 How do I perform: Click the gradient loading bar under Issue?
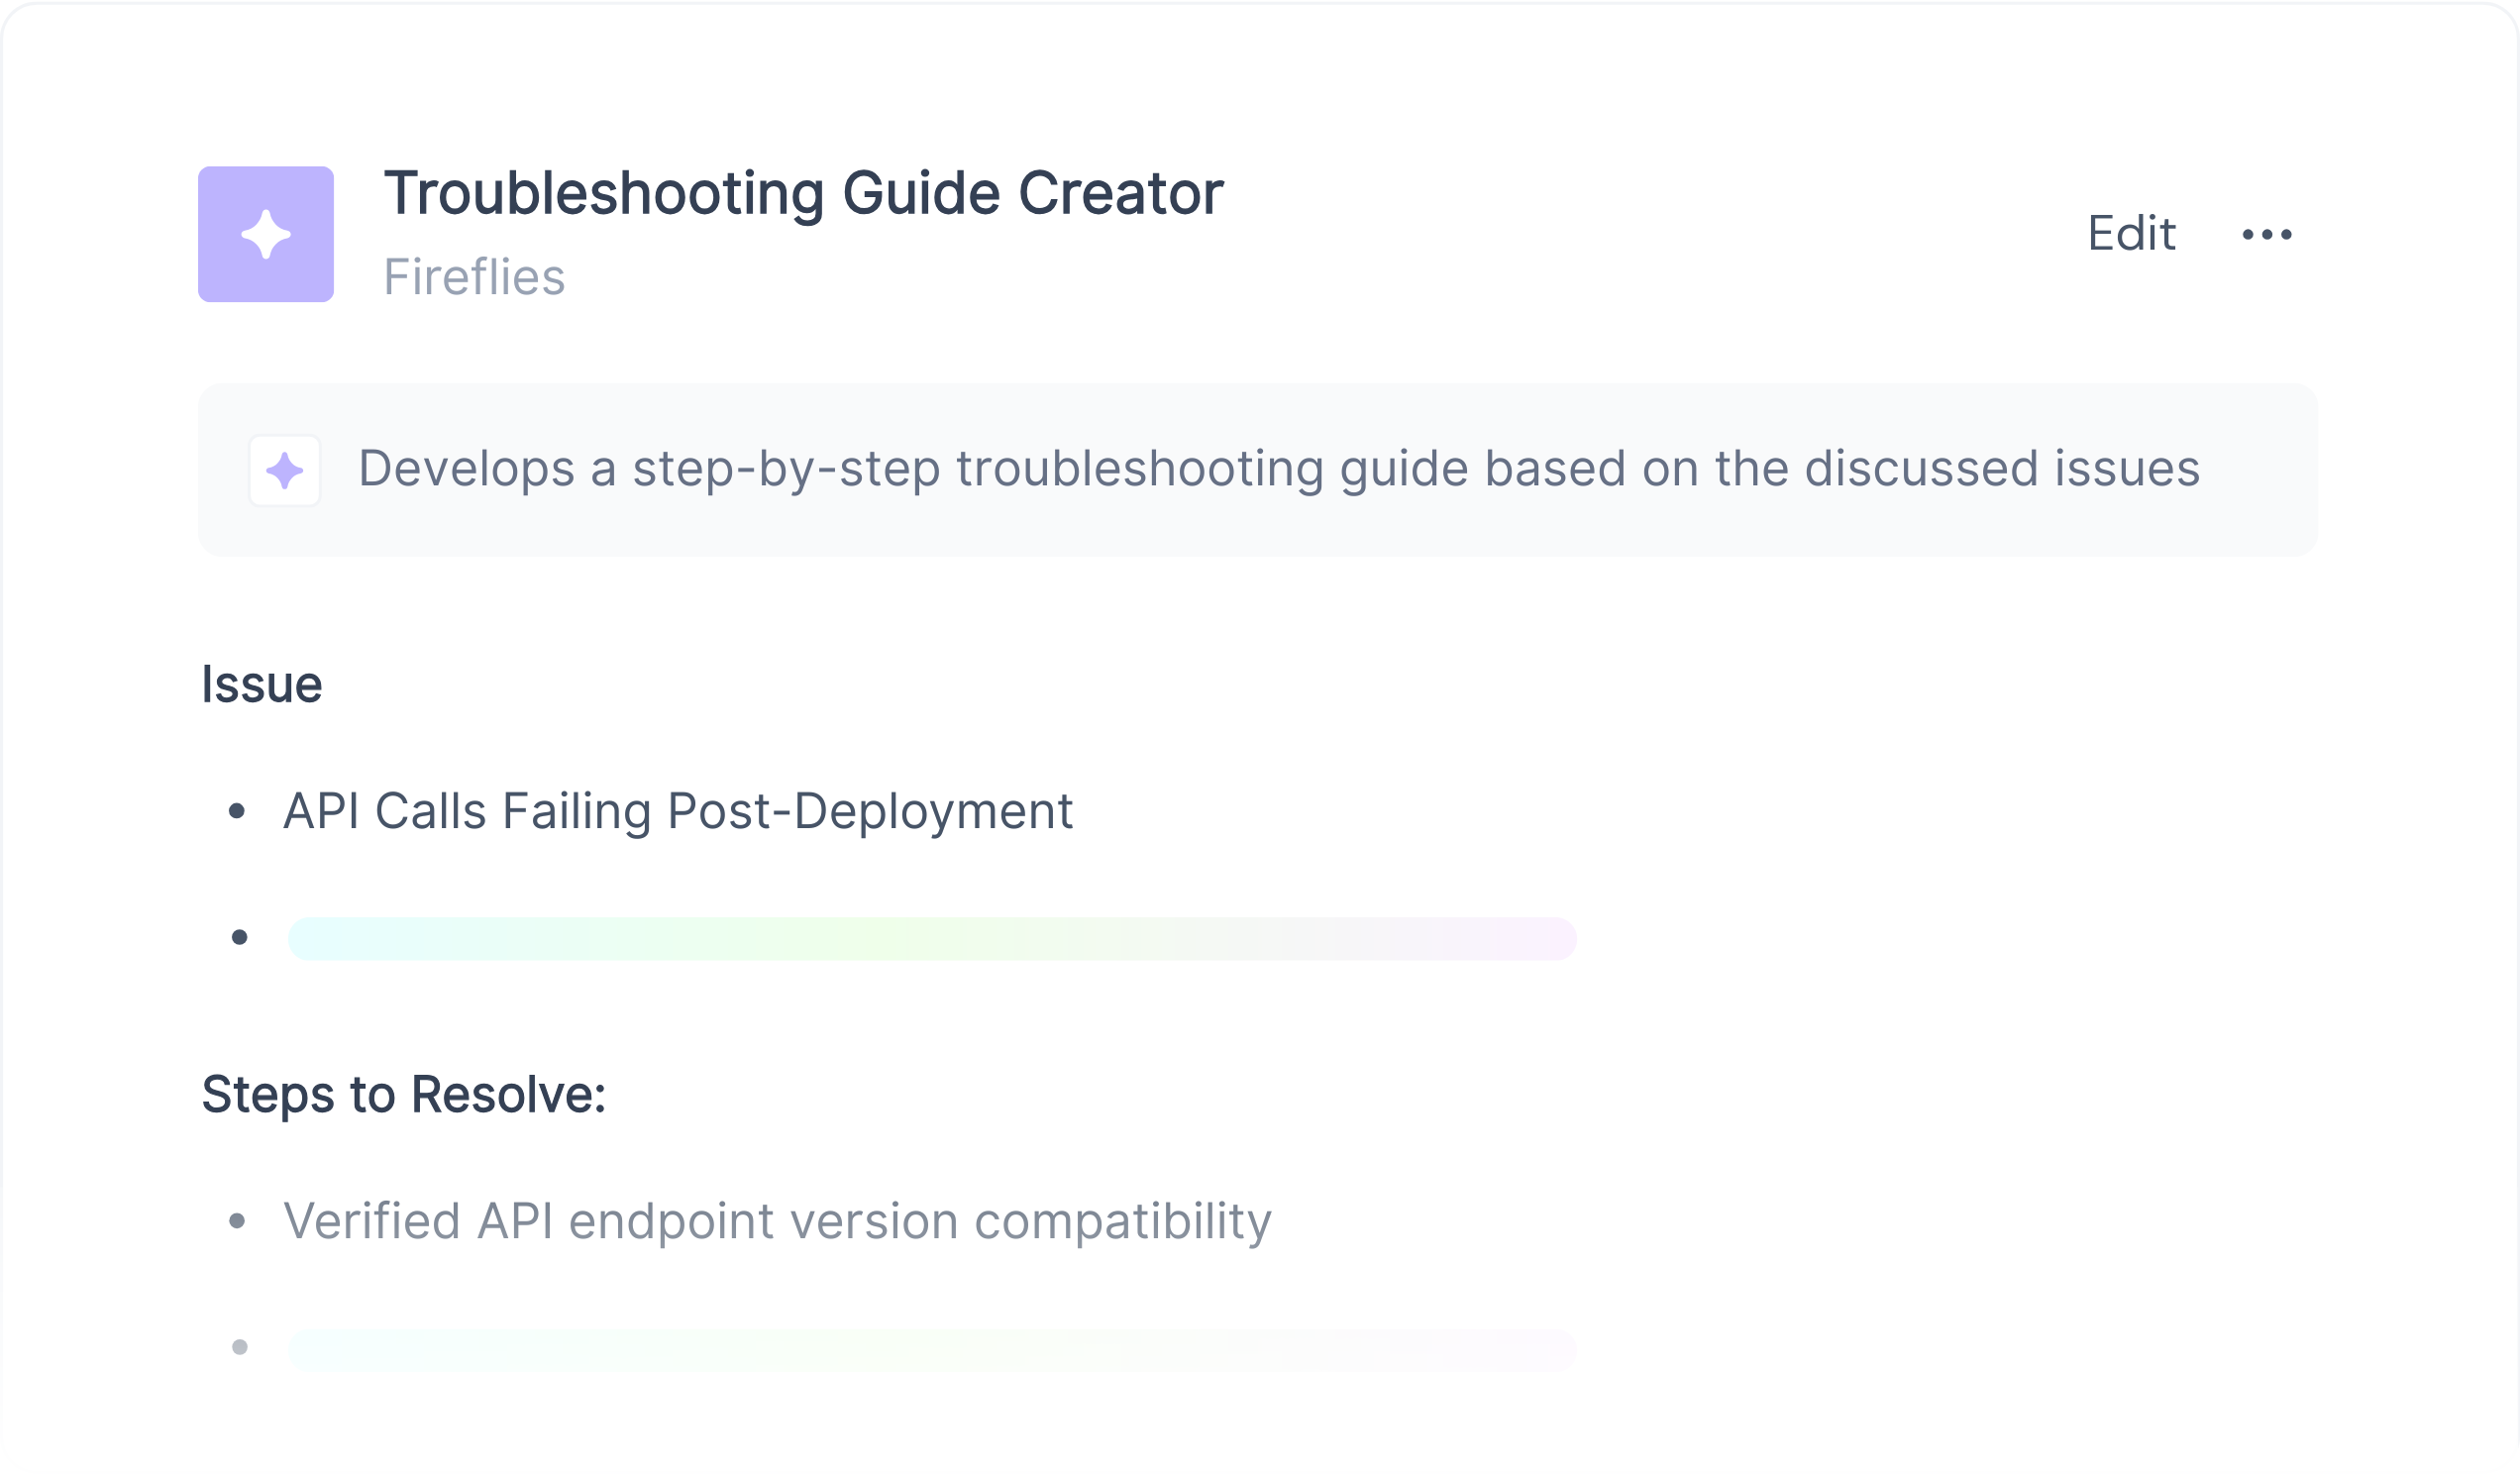pos(931,938)
